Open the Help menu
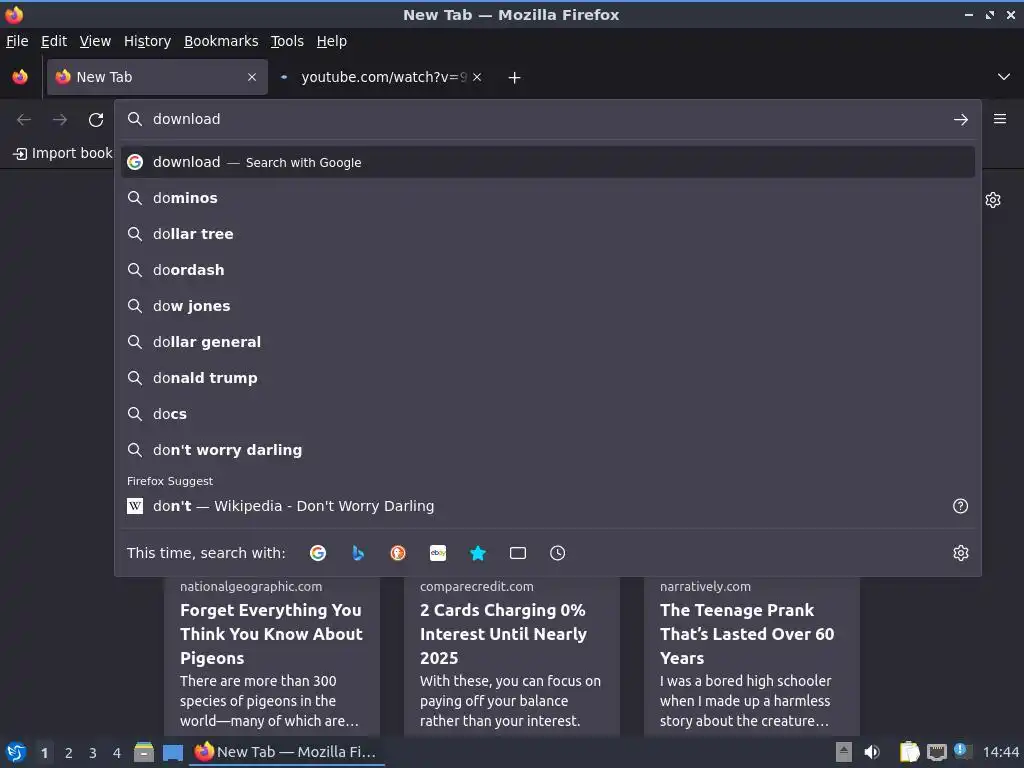Image resolution: width=1024 pixels, height=768 pixels. pos(332,41)
